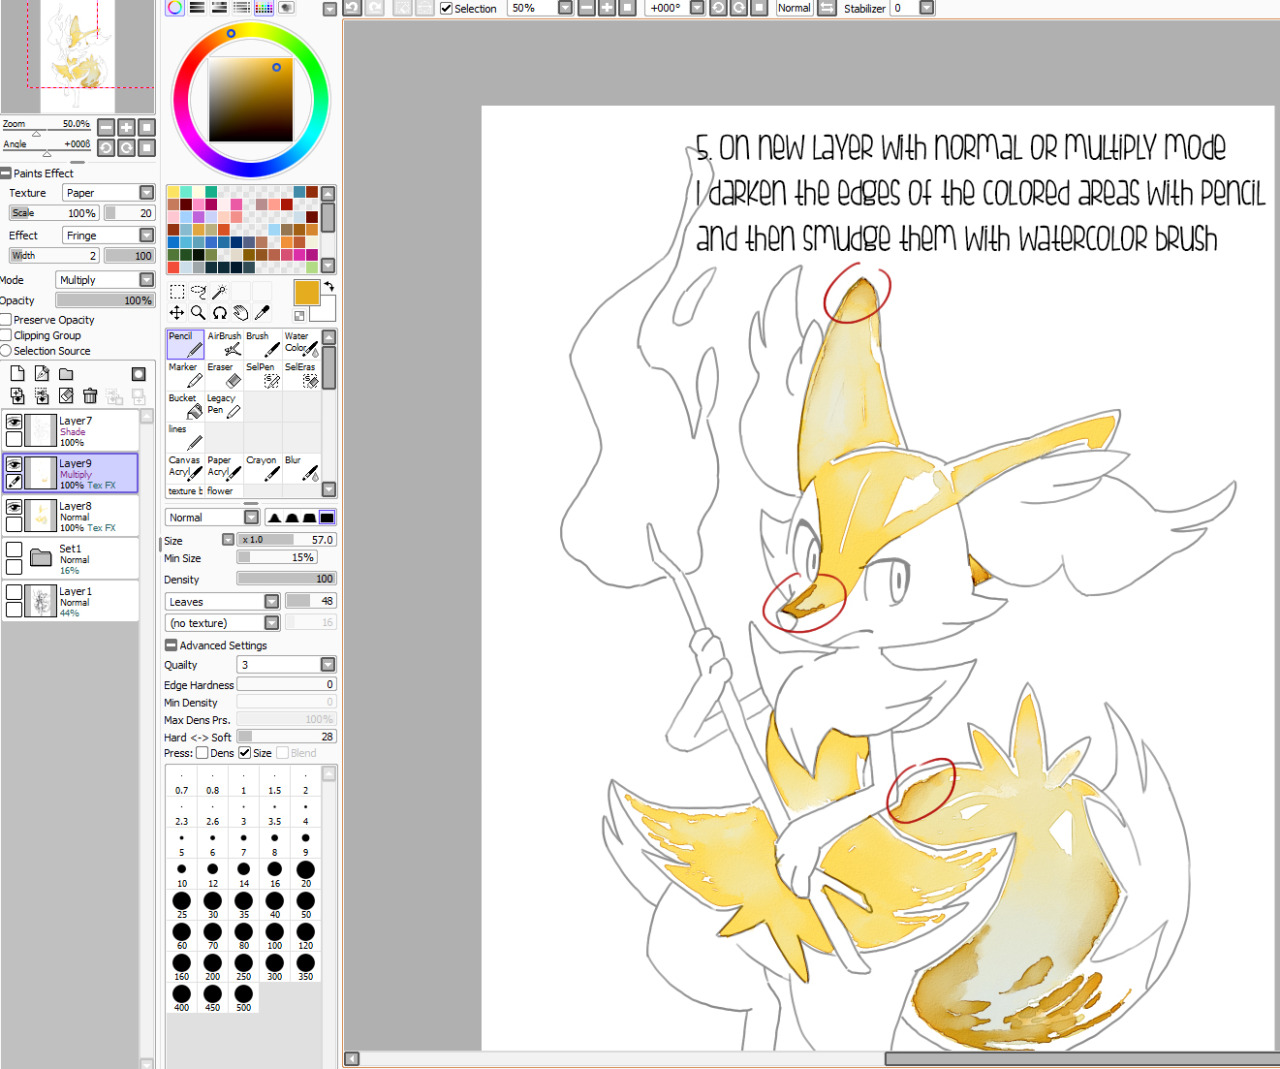Select the Eraser tool
This screenshot has height=1069, width=1280.
[224, 375]
